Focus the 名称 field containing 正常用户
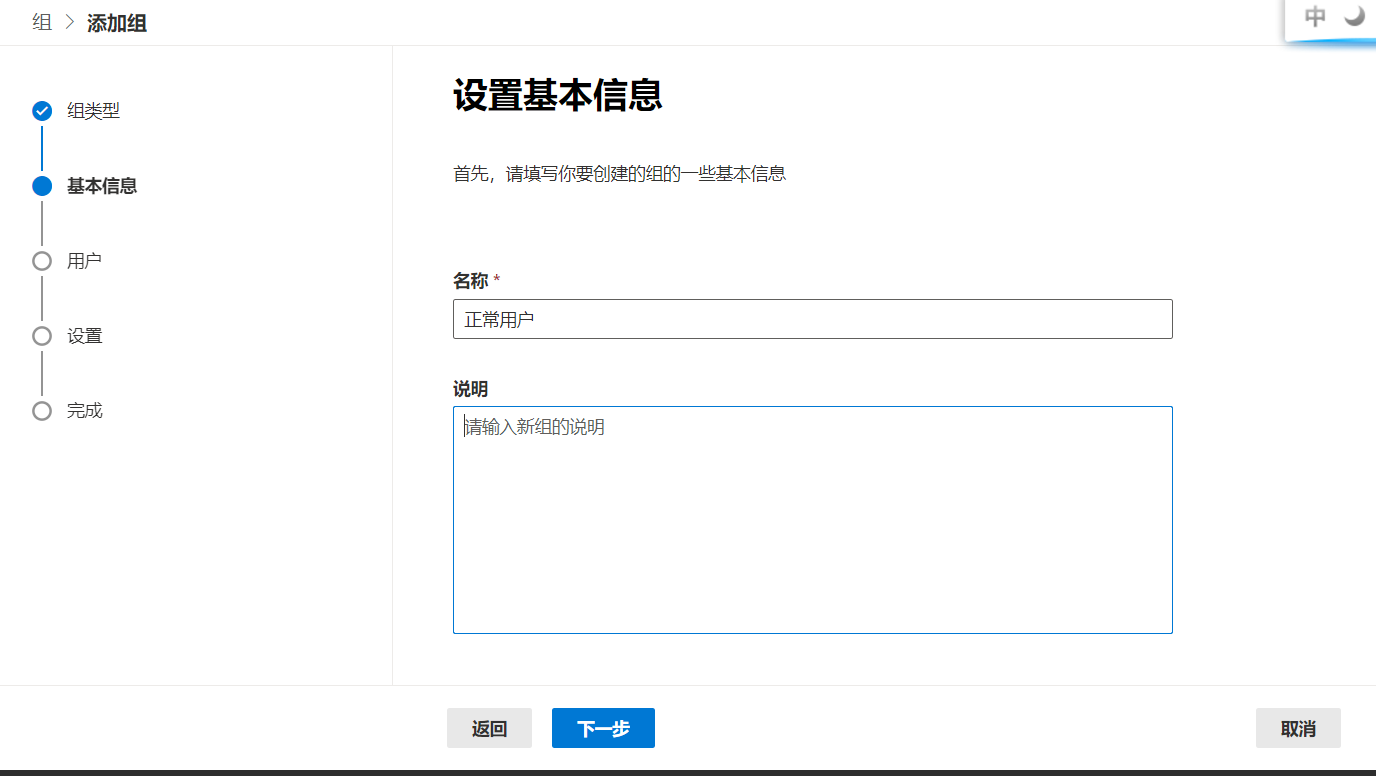1376x776 pixels. point(812,319)
